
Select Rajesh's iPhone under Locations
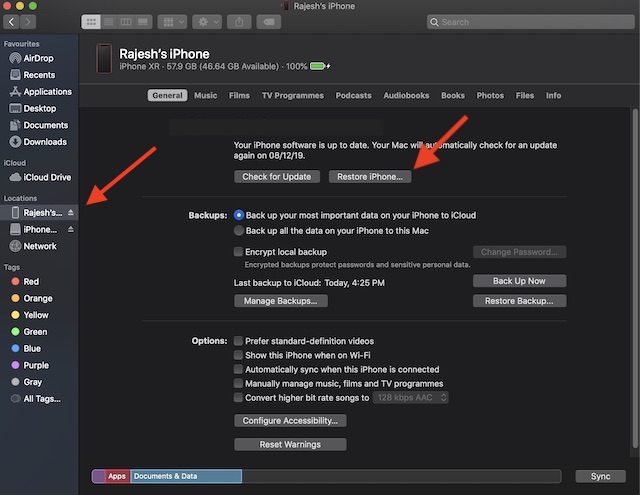pyautogui.click(x=37, y=213)
